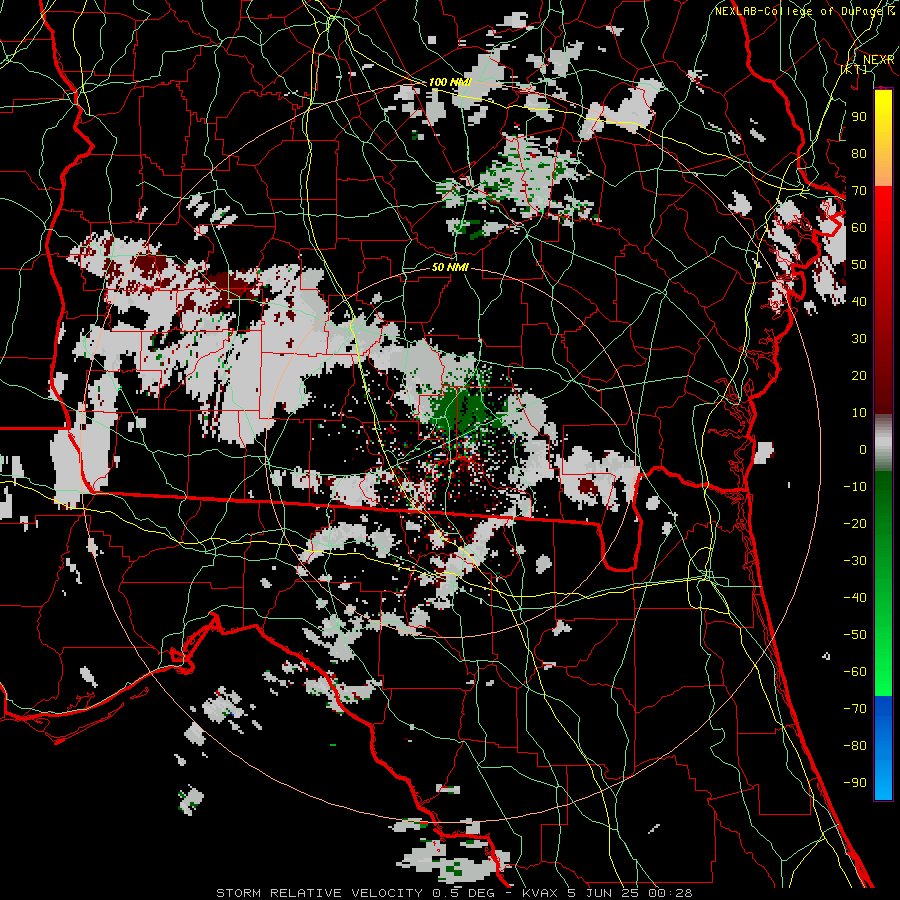This screenshot has height=900, width=900.
Task: Click the positive 70 value on the velocity scale
Action: click(859, 191)
